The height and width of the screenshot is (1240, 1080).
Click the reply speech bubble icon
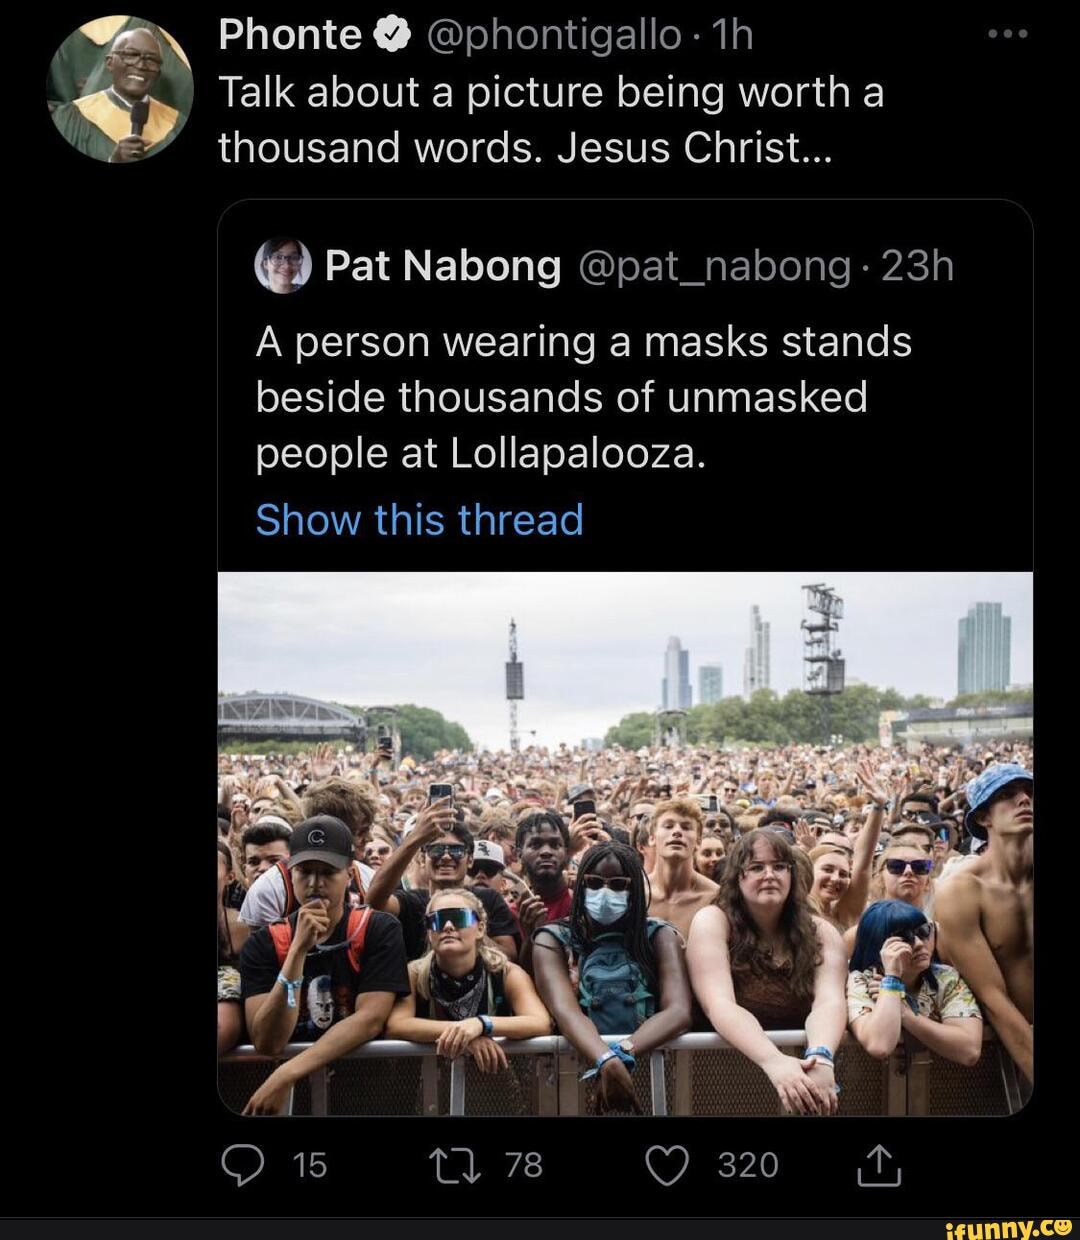240,1165
